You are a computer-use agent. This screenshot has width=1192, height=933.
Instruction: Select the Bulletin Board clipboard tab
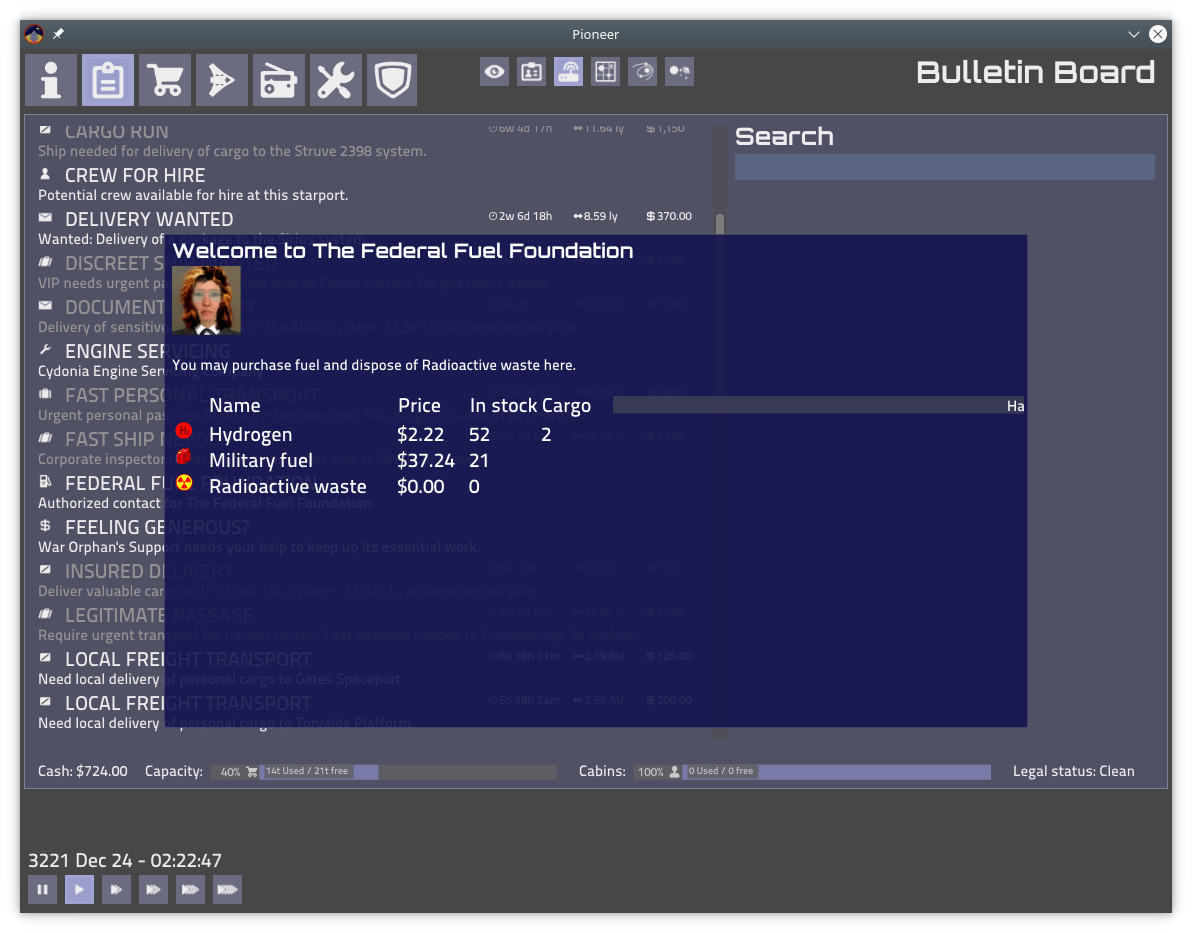tap(108, 80)
